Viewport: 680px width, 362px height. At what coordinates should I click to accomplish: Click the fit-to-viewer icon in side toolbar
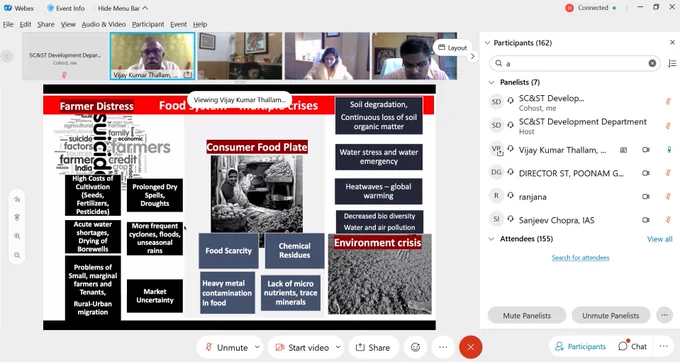[x=17, y=218]
